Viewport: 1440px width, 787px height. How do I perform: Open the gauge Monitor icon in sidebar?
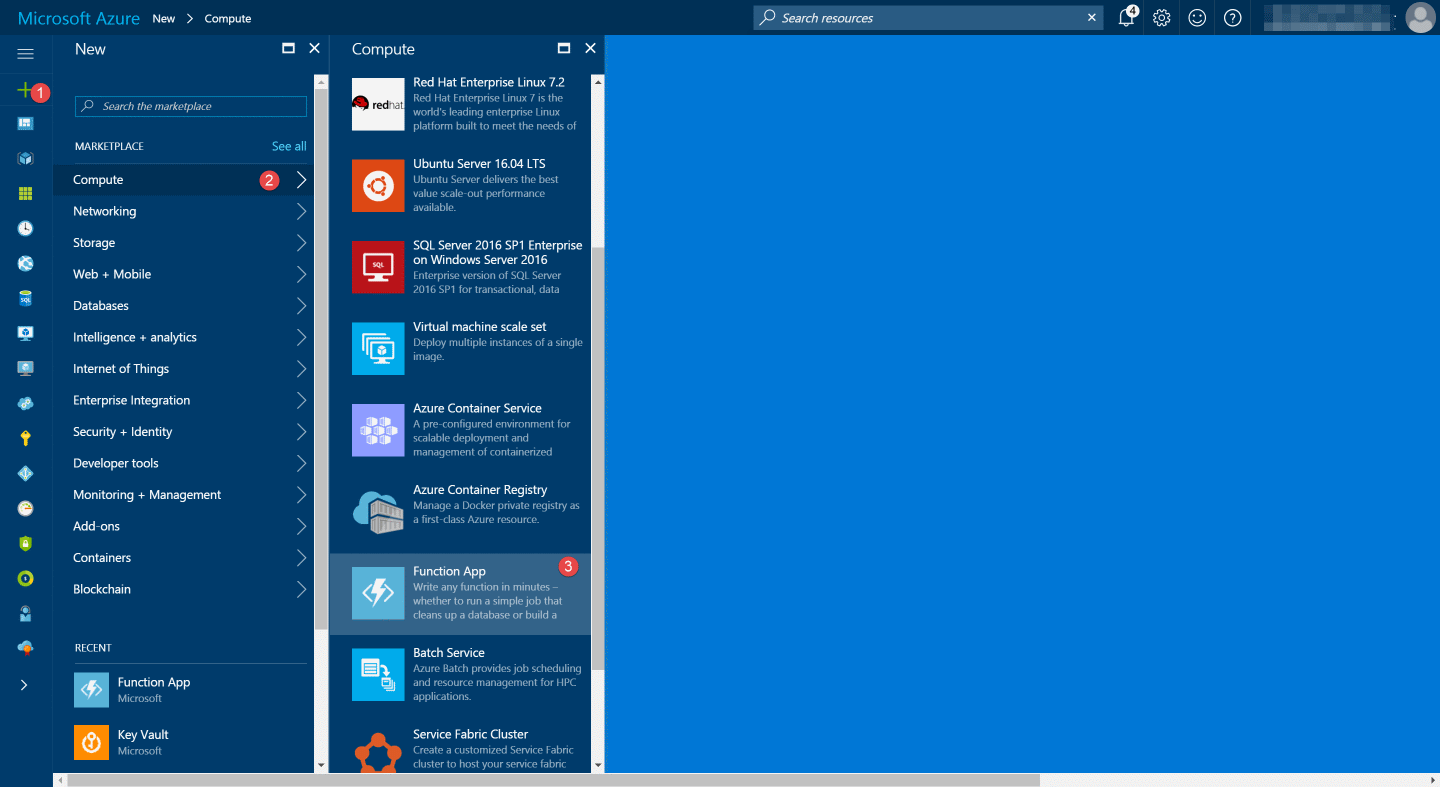[25, 508]
